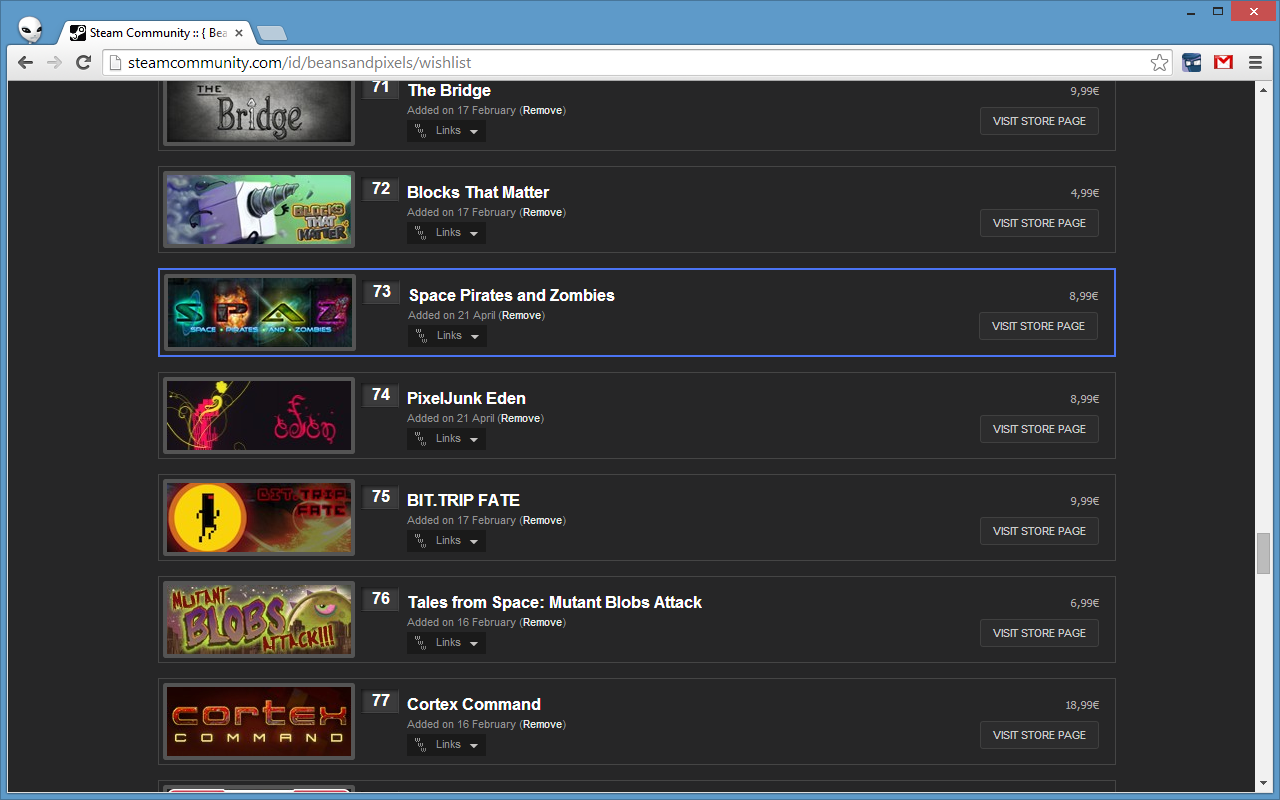Open the Gmail extension icon

click(x=1222, y=62)
